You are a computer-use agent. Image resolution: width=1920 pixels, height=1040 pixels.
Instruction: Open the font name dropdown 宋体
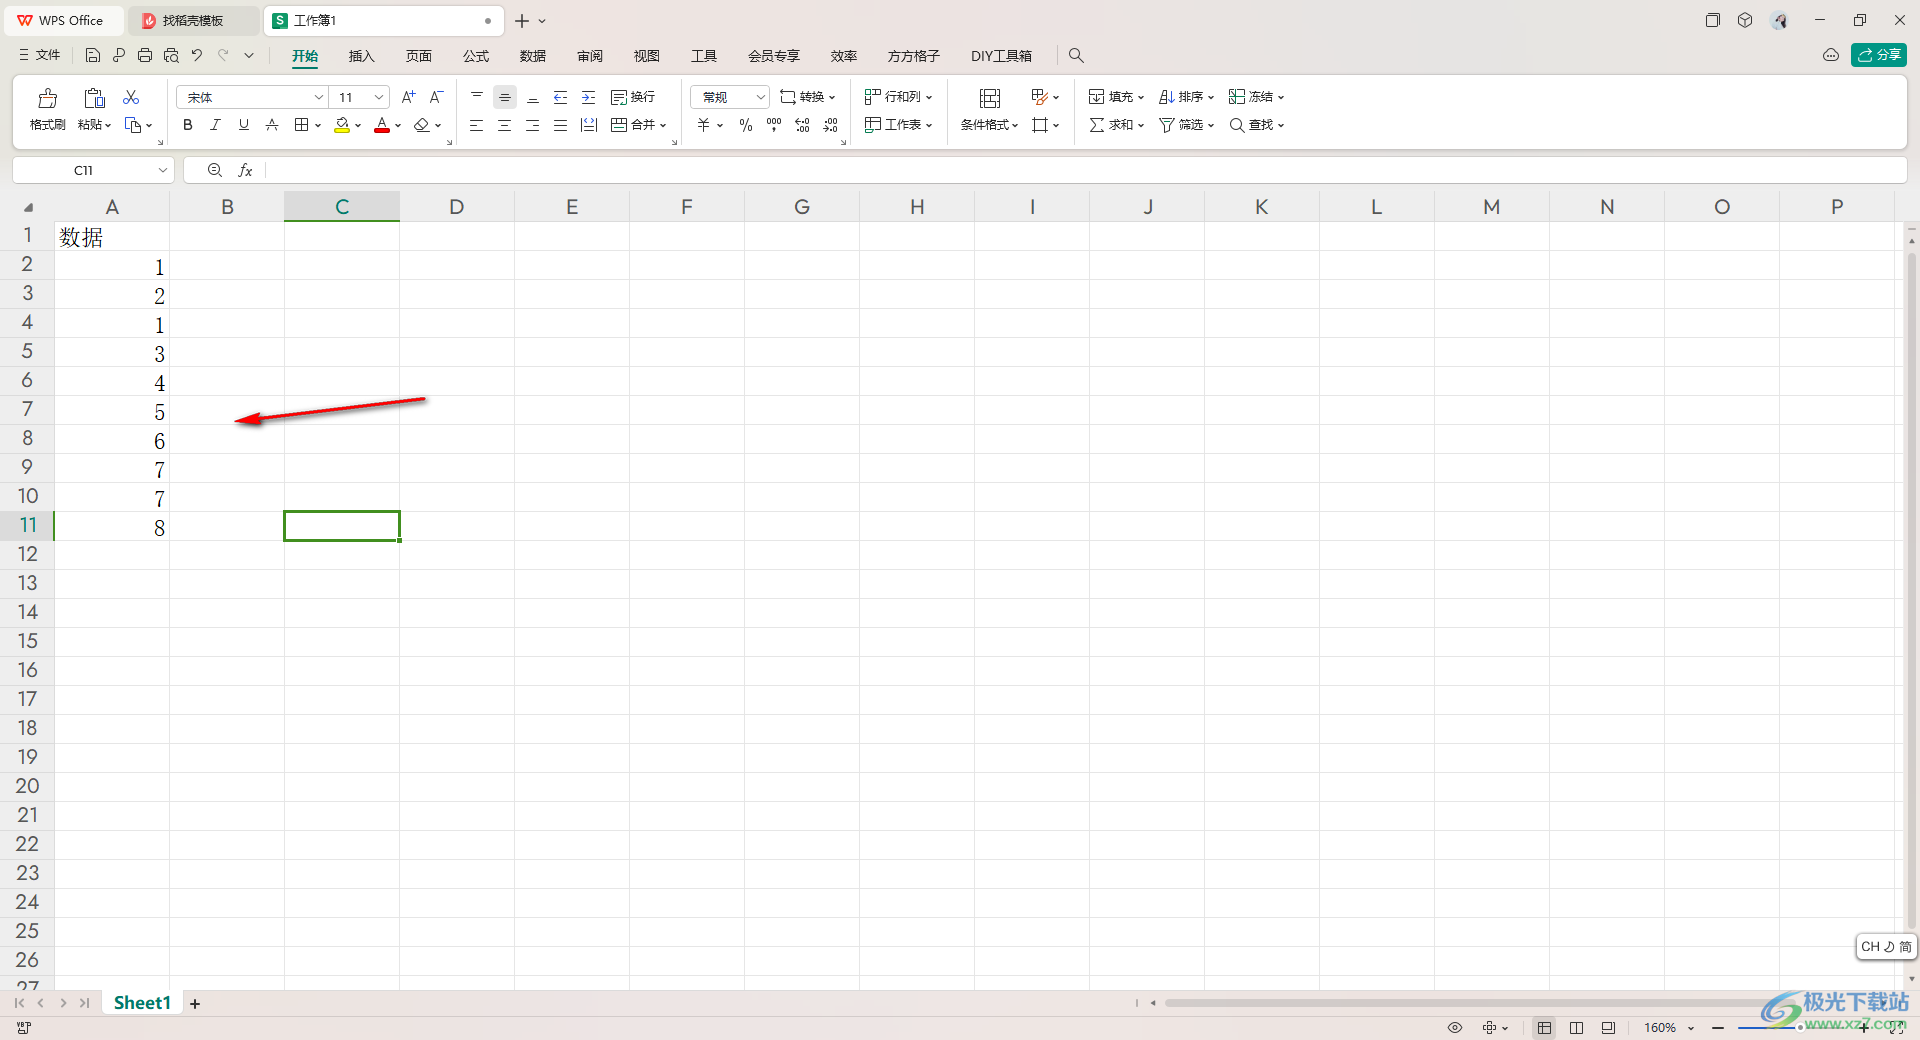point(319,97)
